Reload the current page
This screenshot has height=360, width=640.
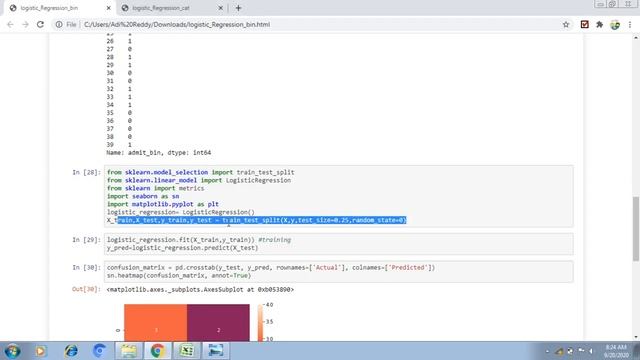click(x=40, y=24)
